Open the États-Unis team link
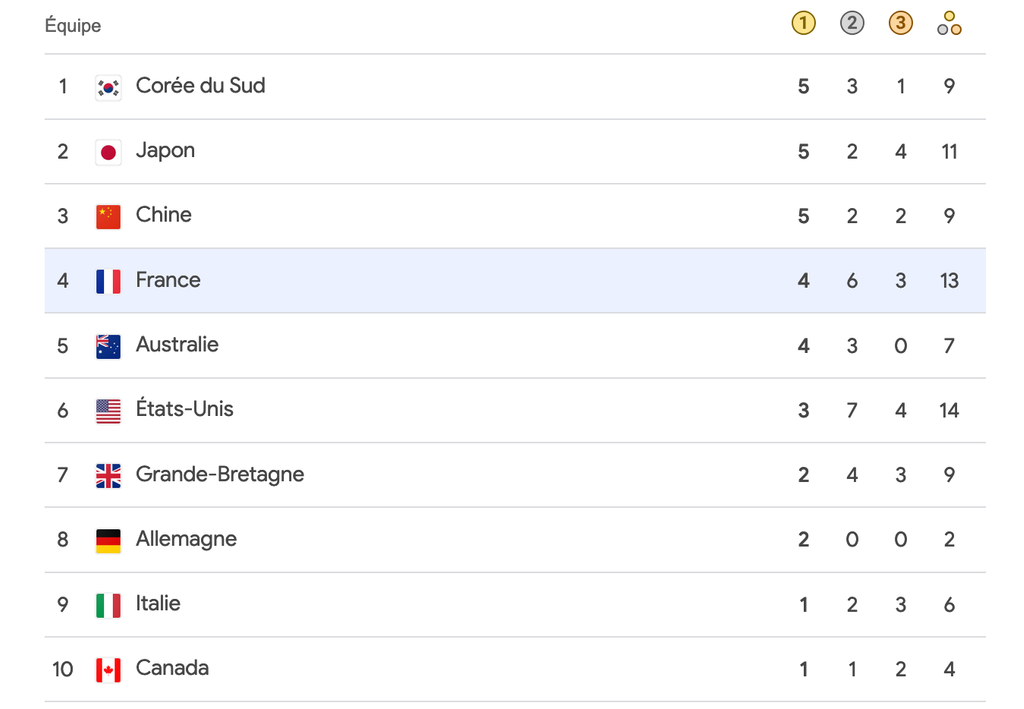 [x=184, y=409]
